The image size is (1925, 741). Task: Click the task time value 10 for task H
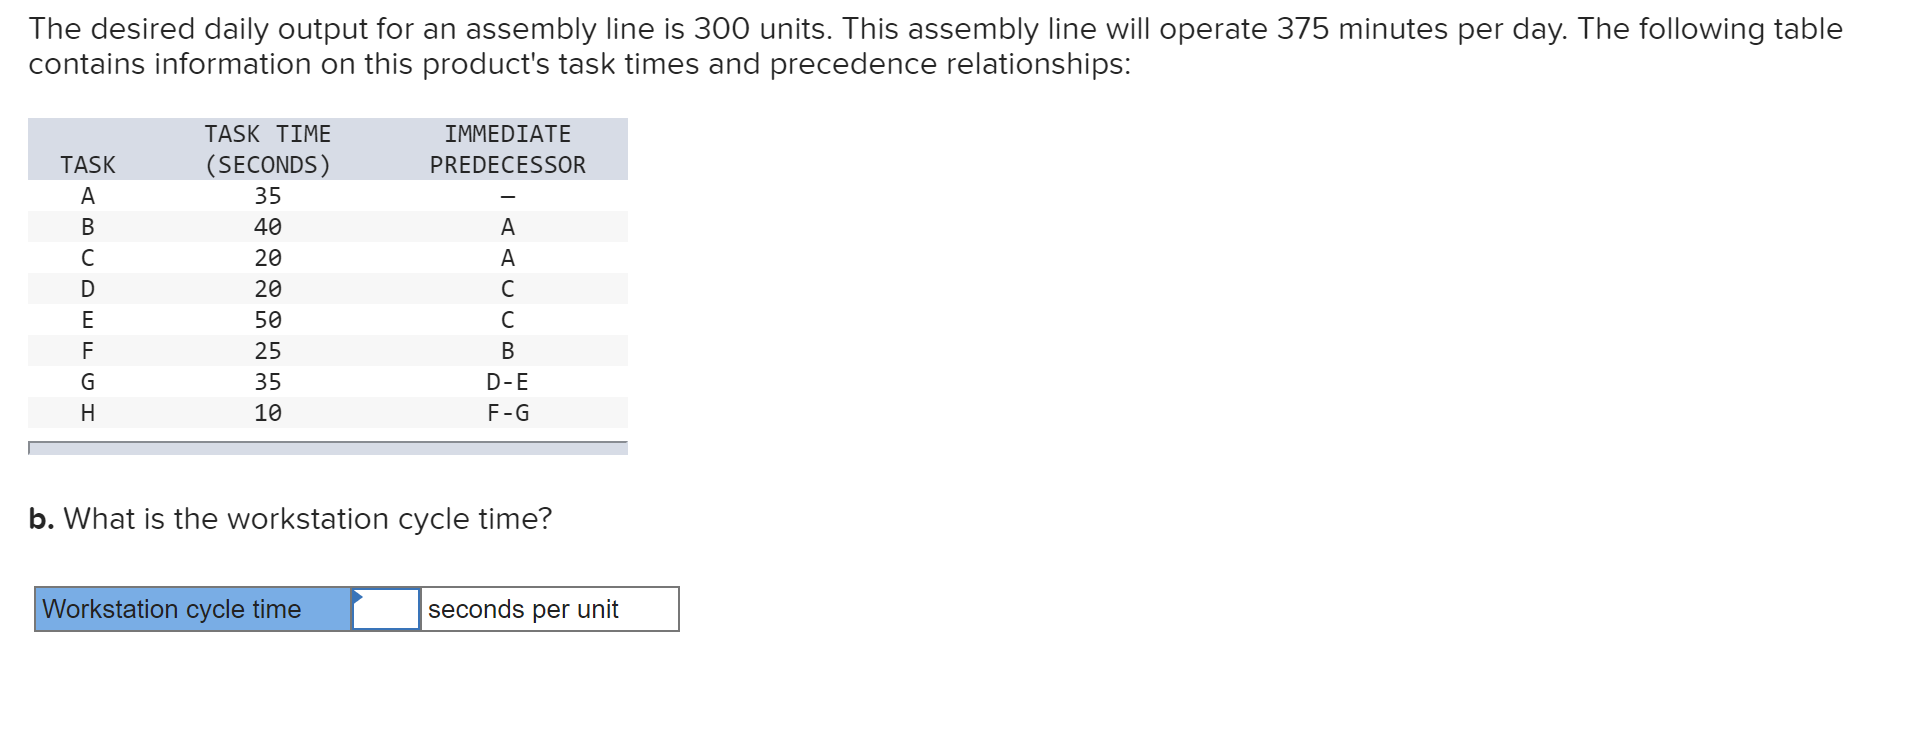(268, 412)
